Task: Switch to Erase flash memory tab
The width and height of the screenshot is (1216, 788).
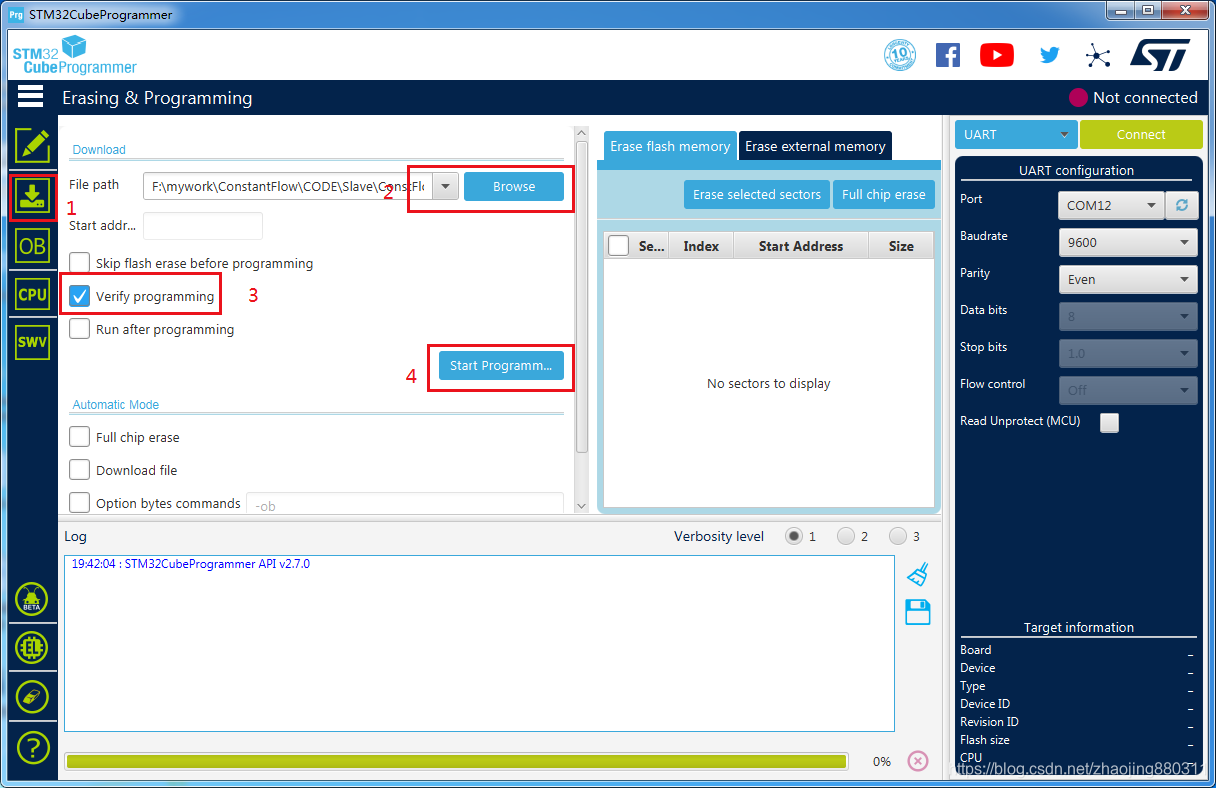Action: (670, 146)
